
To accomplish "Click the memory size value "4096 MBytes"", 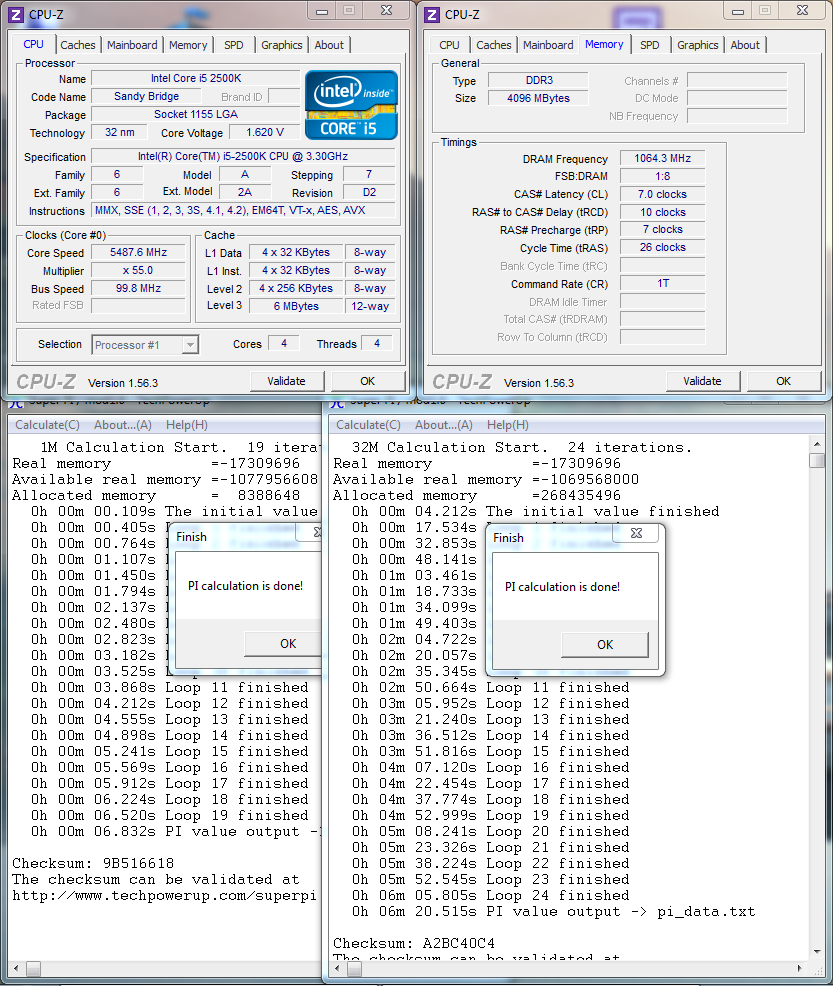I will pos(539,98).
